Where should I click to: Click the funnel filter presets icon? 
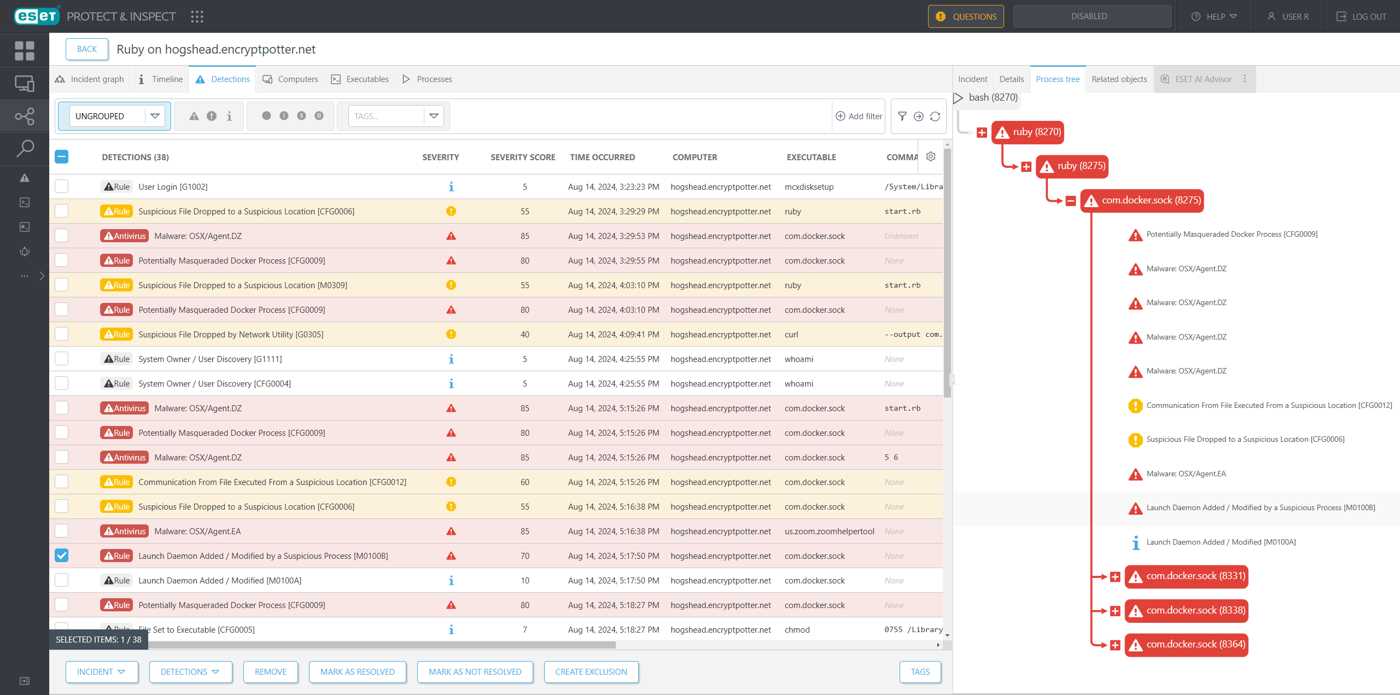point(902,116)
